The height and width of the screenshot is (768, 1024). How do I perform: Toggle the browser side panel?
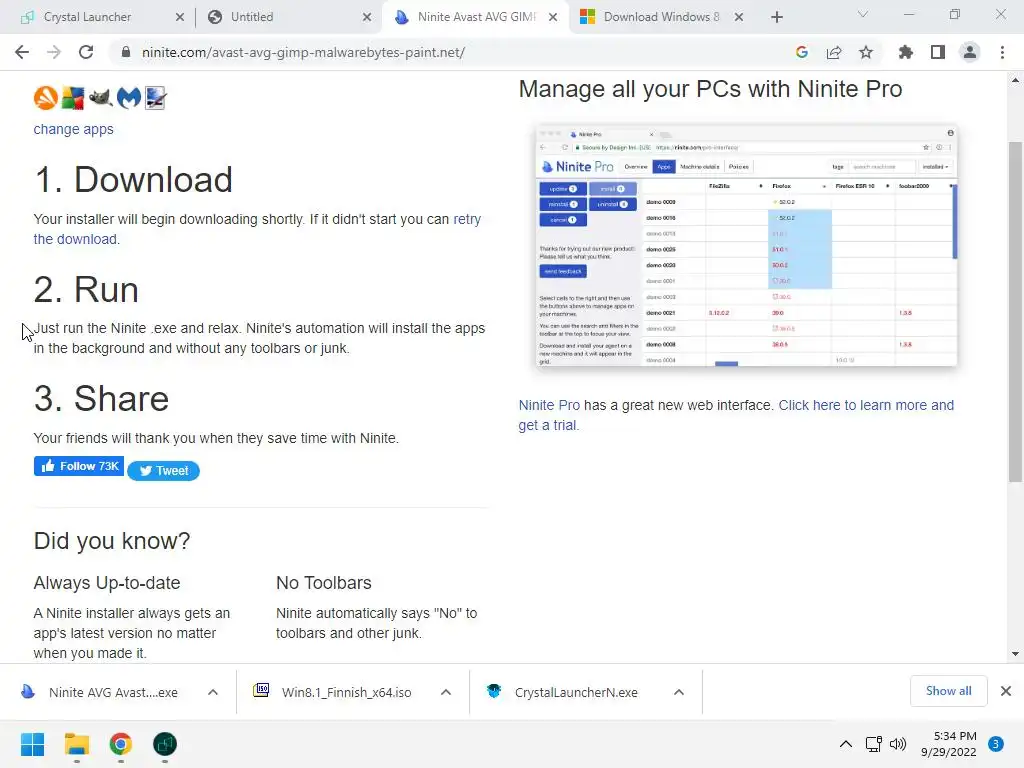[938, 52]
